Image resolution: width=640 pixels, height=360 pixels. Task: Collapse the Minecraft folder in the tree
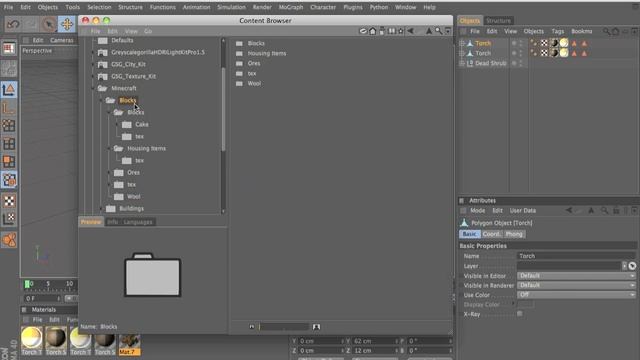pyautogui.click(x=93, y=88)
